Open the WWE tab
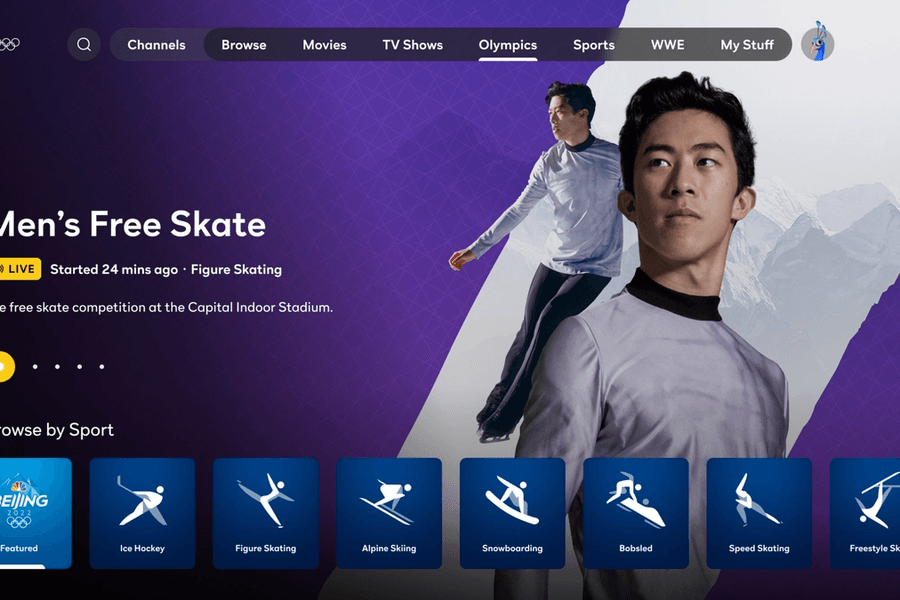 click(x=668, y=45)
